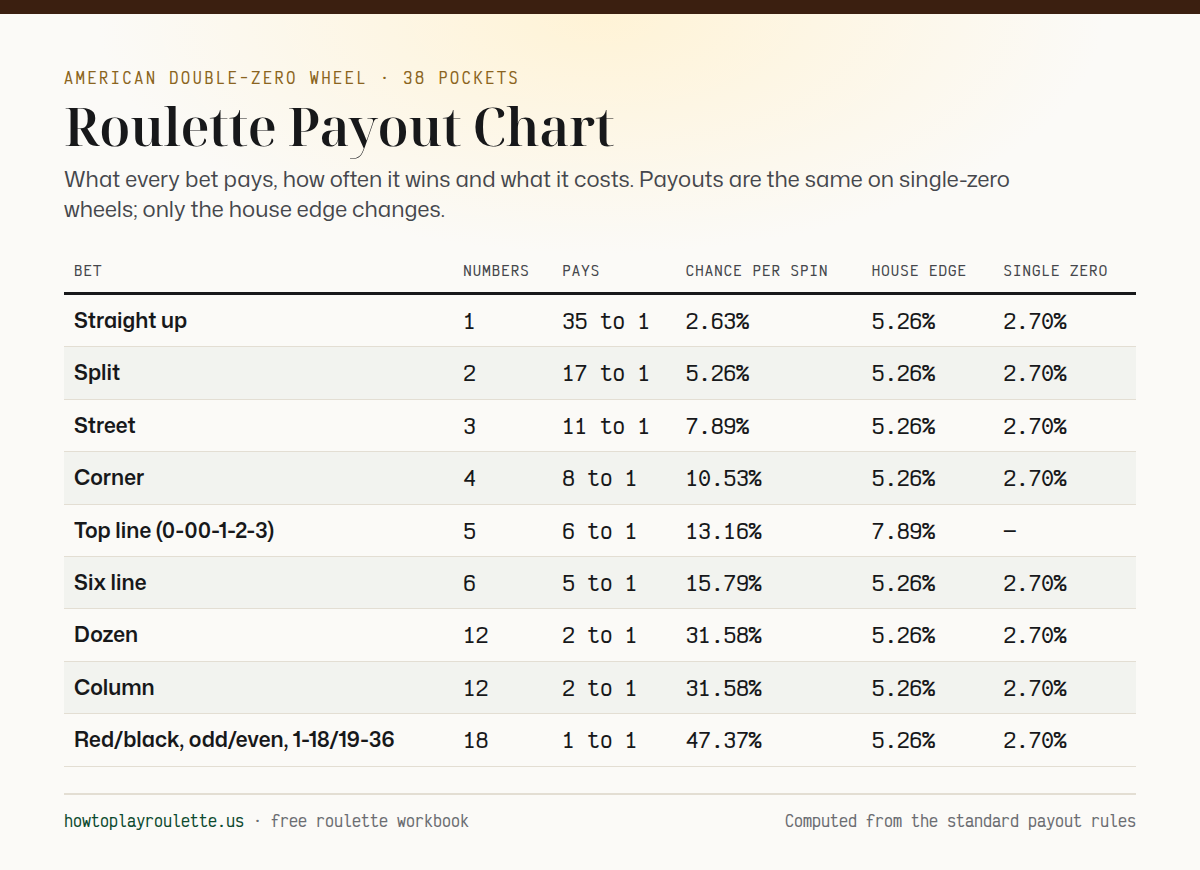This screenshot has width=1200, height=870.
Task: Click the Six line 5.26% house edge
Action: (x=903, y=583)
